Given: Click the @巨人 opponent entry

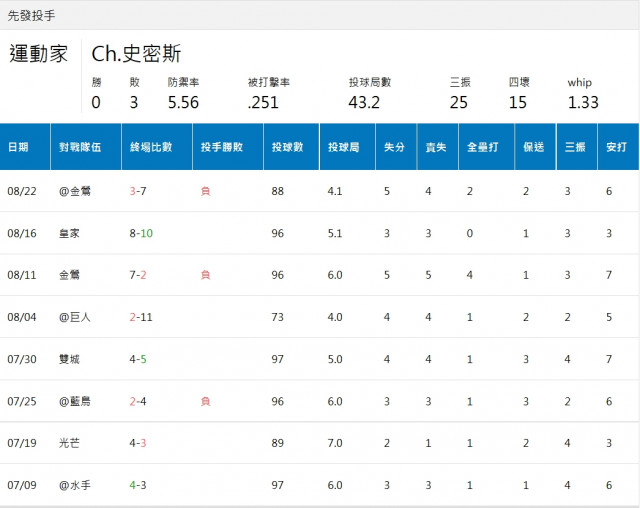Looking at the screenshot, I should tap(75, 317).
